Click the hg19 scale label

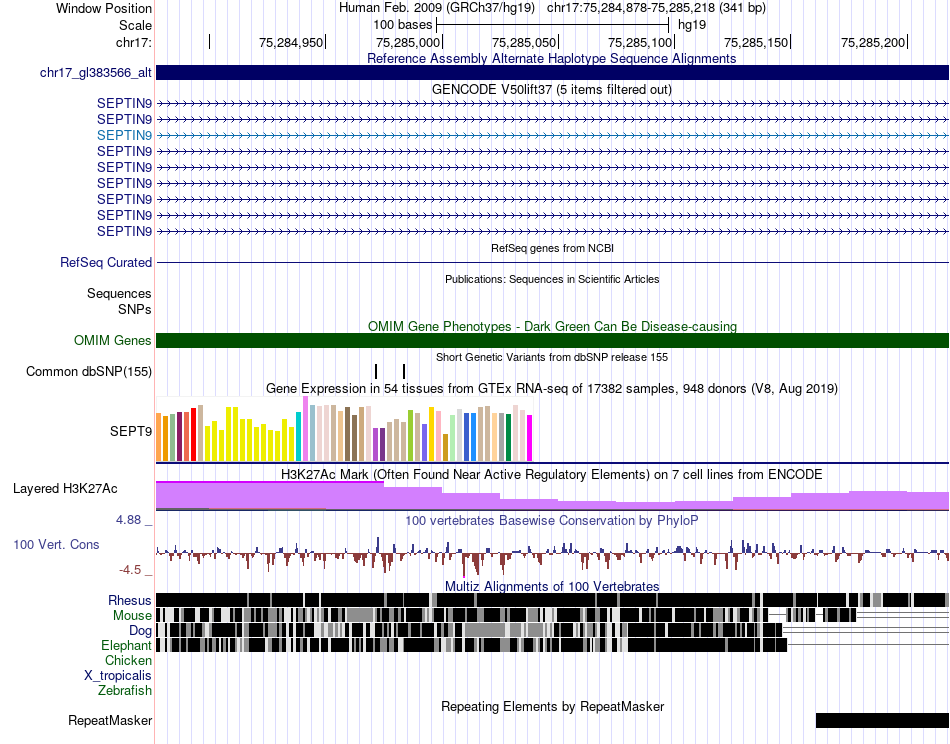pyautogui.click(x=692, y=25)
